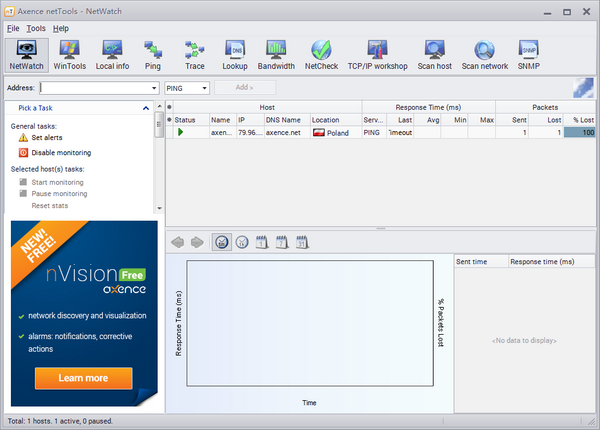Open the File menu

(13, 28)
